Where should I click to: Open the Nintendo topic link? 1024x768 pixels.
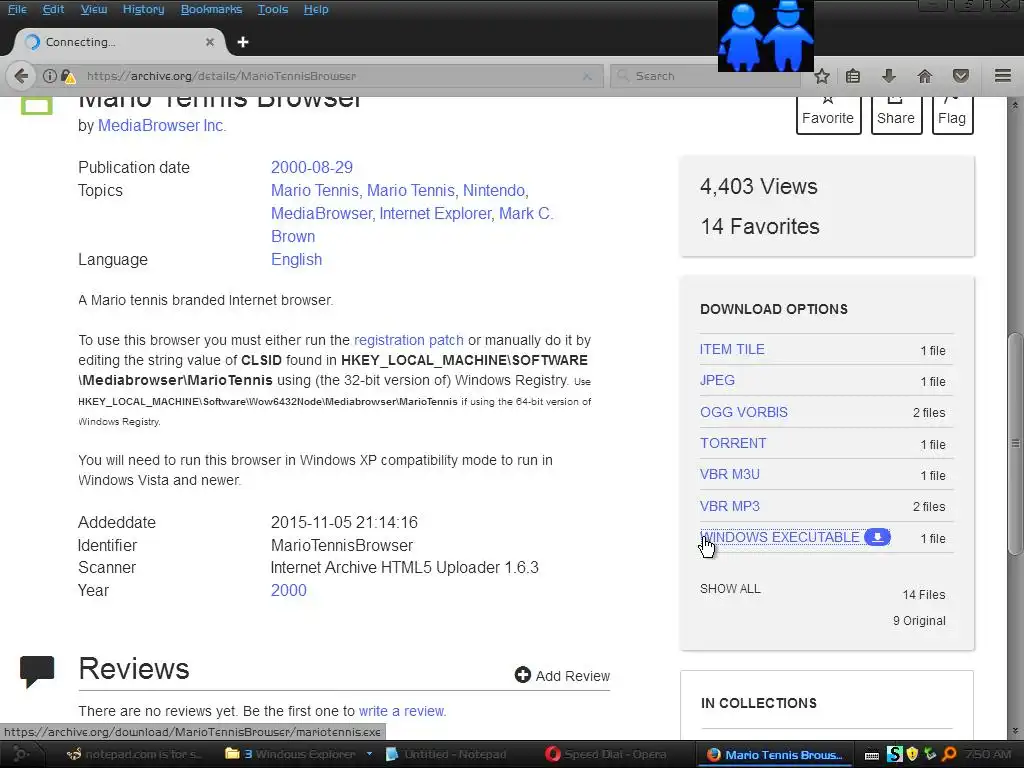[x=493, y=190]
